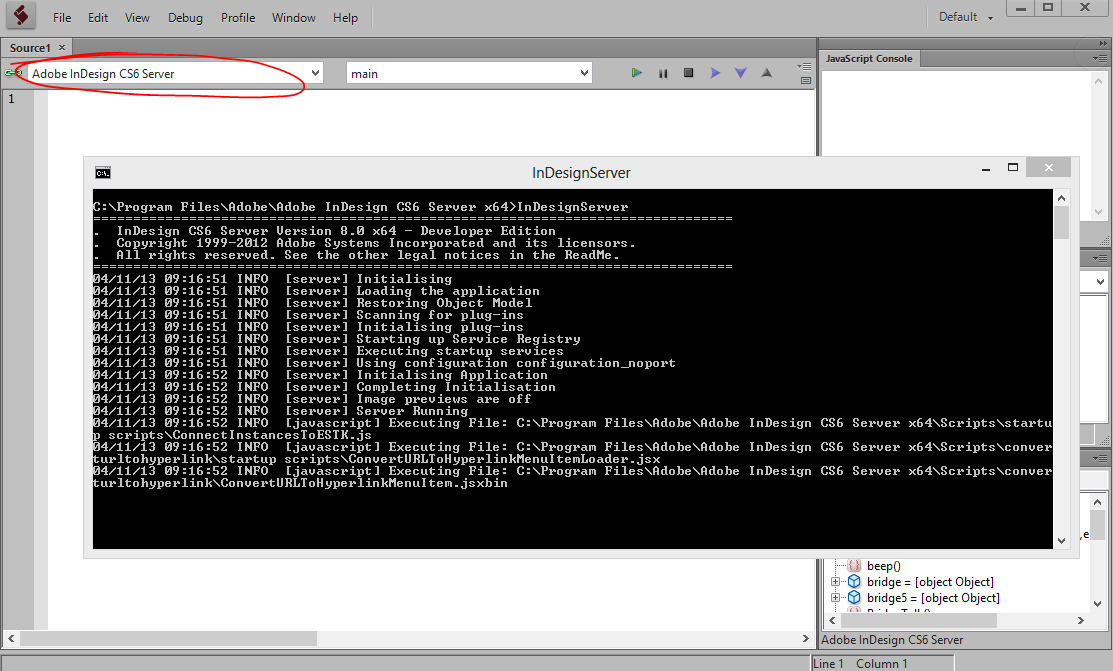The height and width of the screenshot is (671, 1113).
Task: Click JavaScript Console scrollbar down arrow
Action: click(x=1098, y=212)
